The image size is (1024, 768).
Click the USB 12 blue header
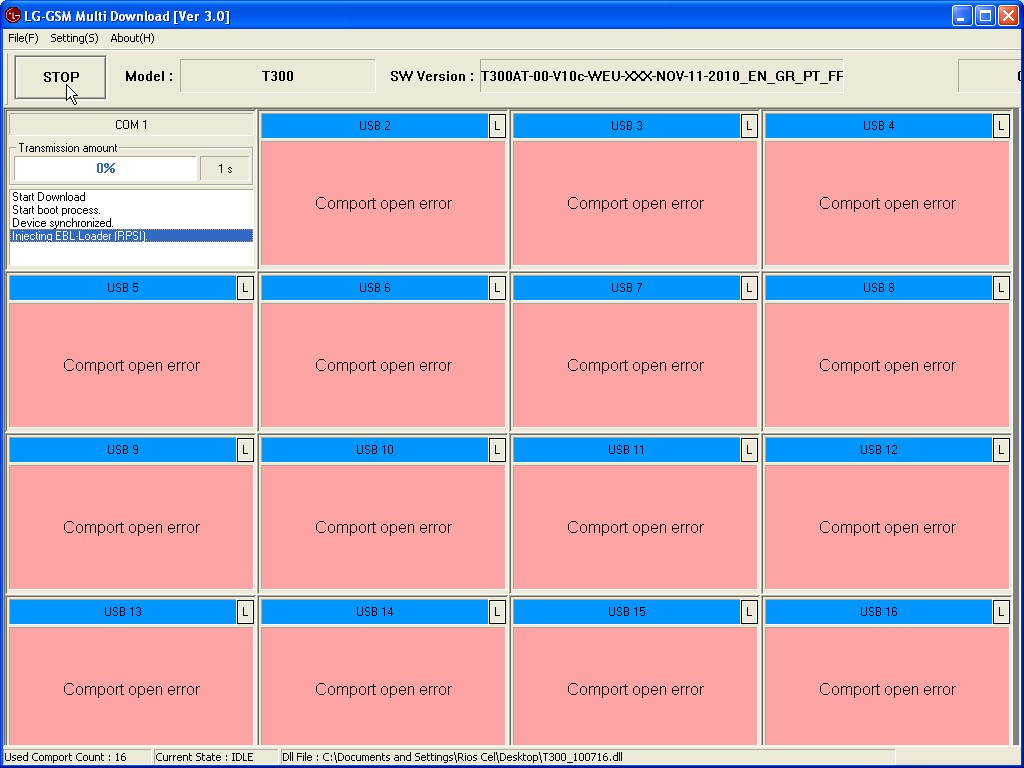click(x=878, y=450)
